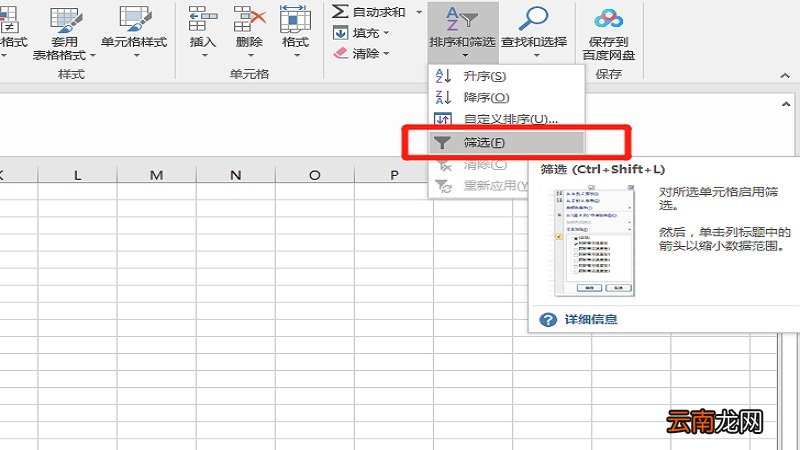Open the Cell Styles gallery
The image size is (800, 450).
click(134, 32)
